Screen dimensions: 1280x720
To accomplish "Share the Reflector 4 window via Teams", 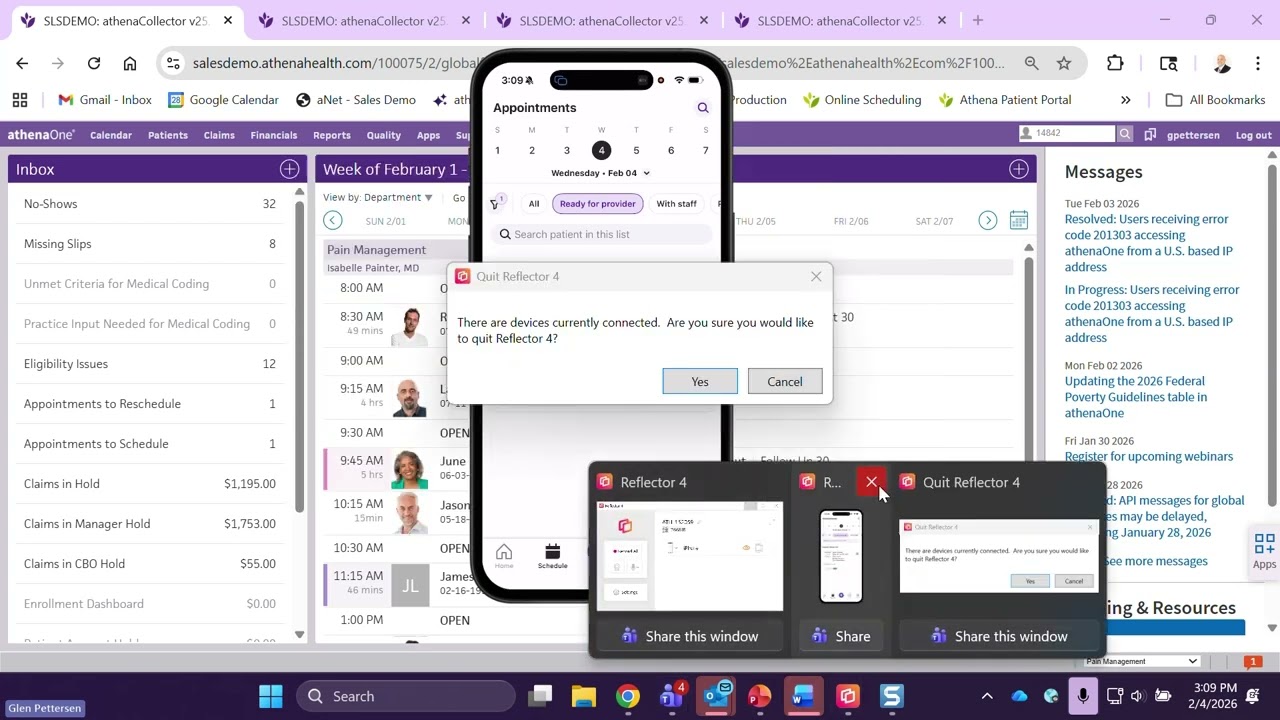I will point(690,636).
